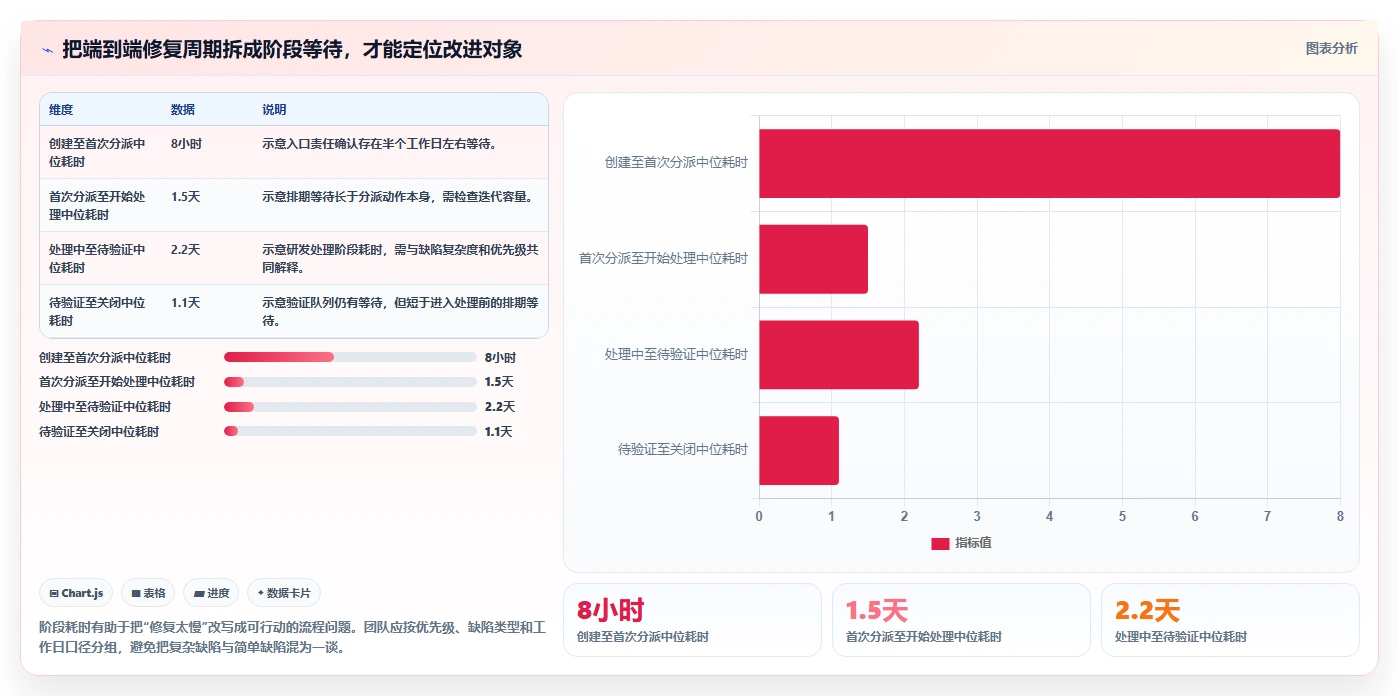Click the lightning icon beside the page title
1399x696 pixels.
coord(47,50)
